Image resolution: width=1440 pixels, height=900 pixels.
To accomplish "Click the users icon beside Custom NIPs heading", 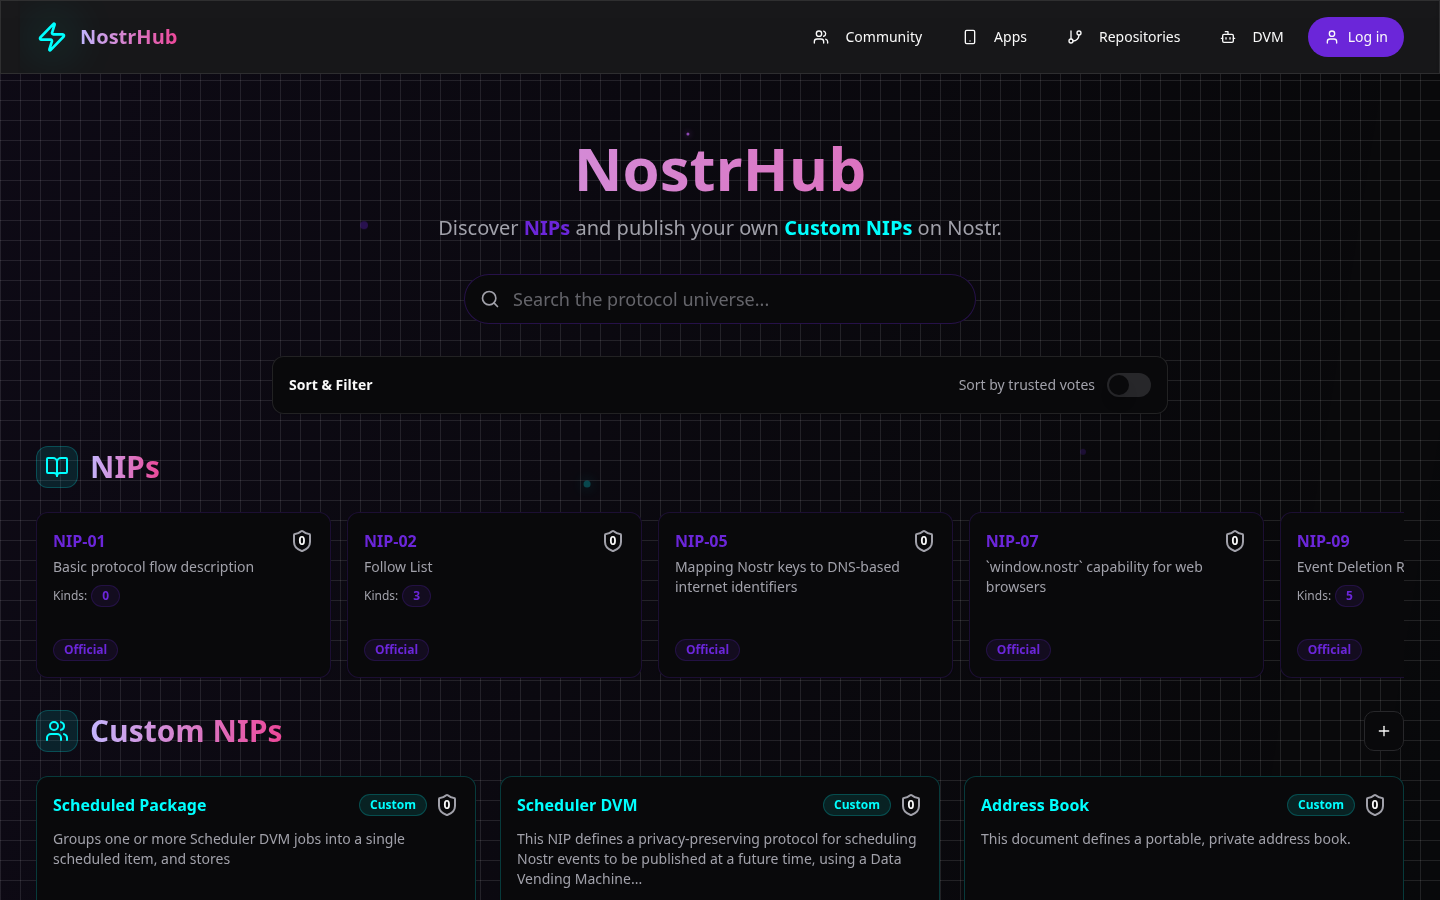I will coord(57,731).
